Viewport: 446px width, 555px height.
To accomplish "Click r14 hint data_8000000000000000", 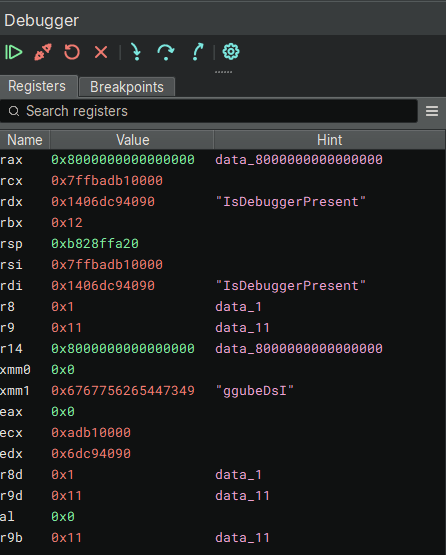I will pyautogui.click(x=299, y=349).
